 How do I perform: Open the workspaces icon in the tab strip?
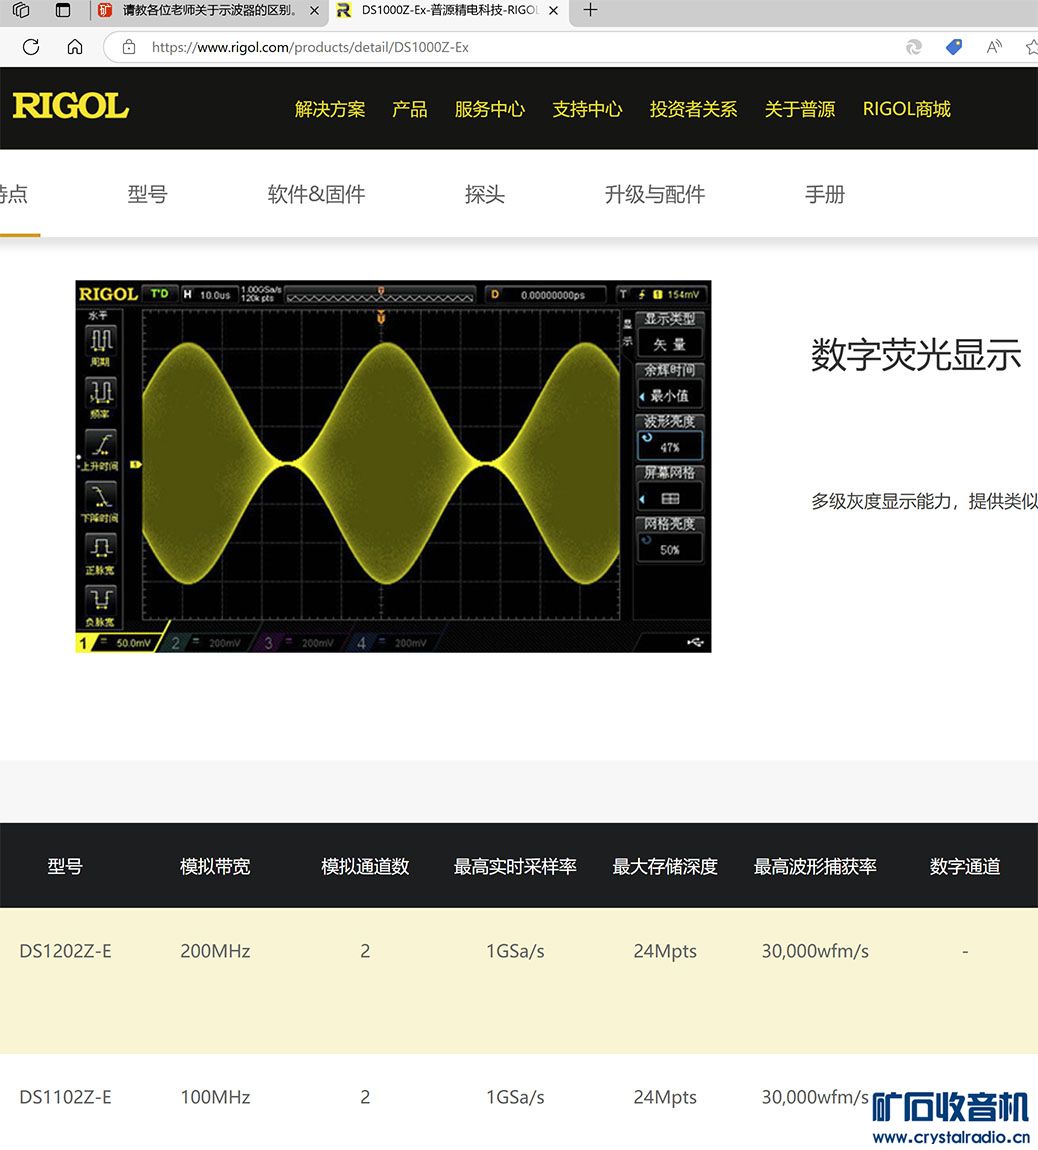[x=21, y=10]
